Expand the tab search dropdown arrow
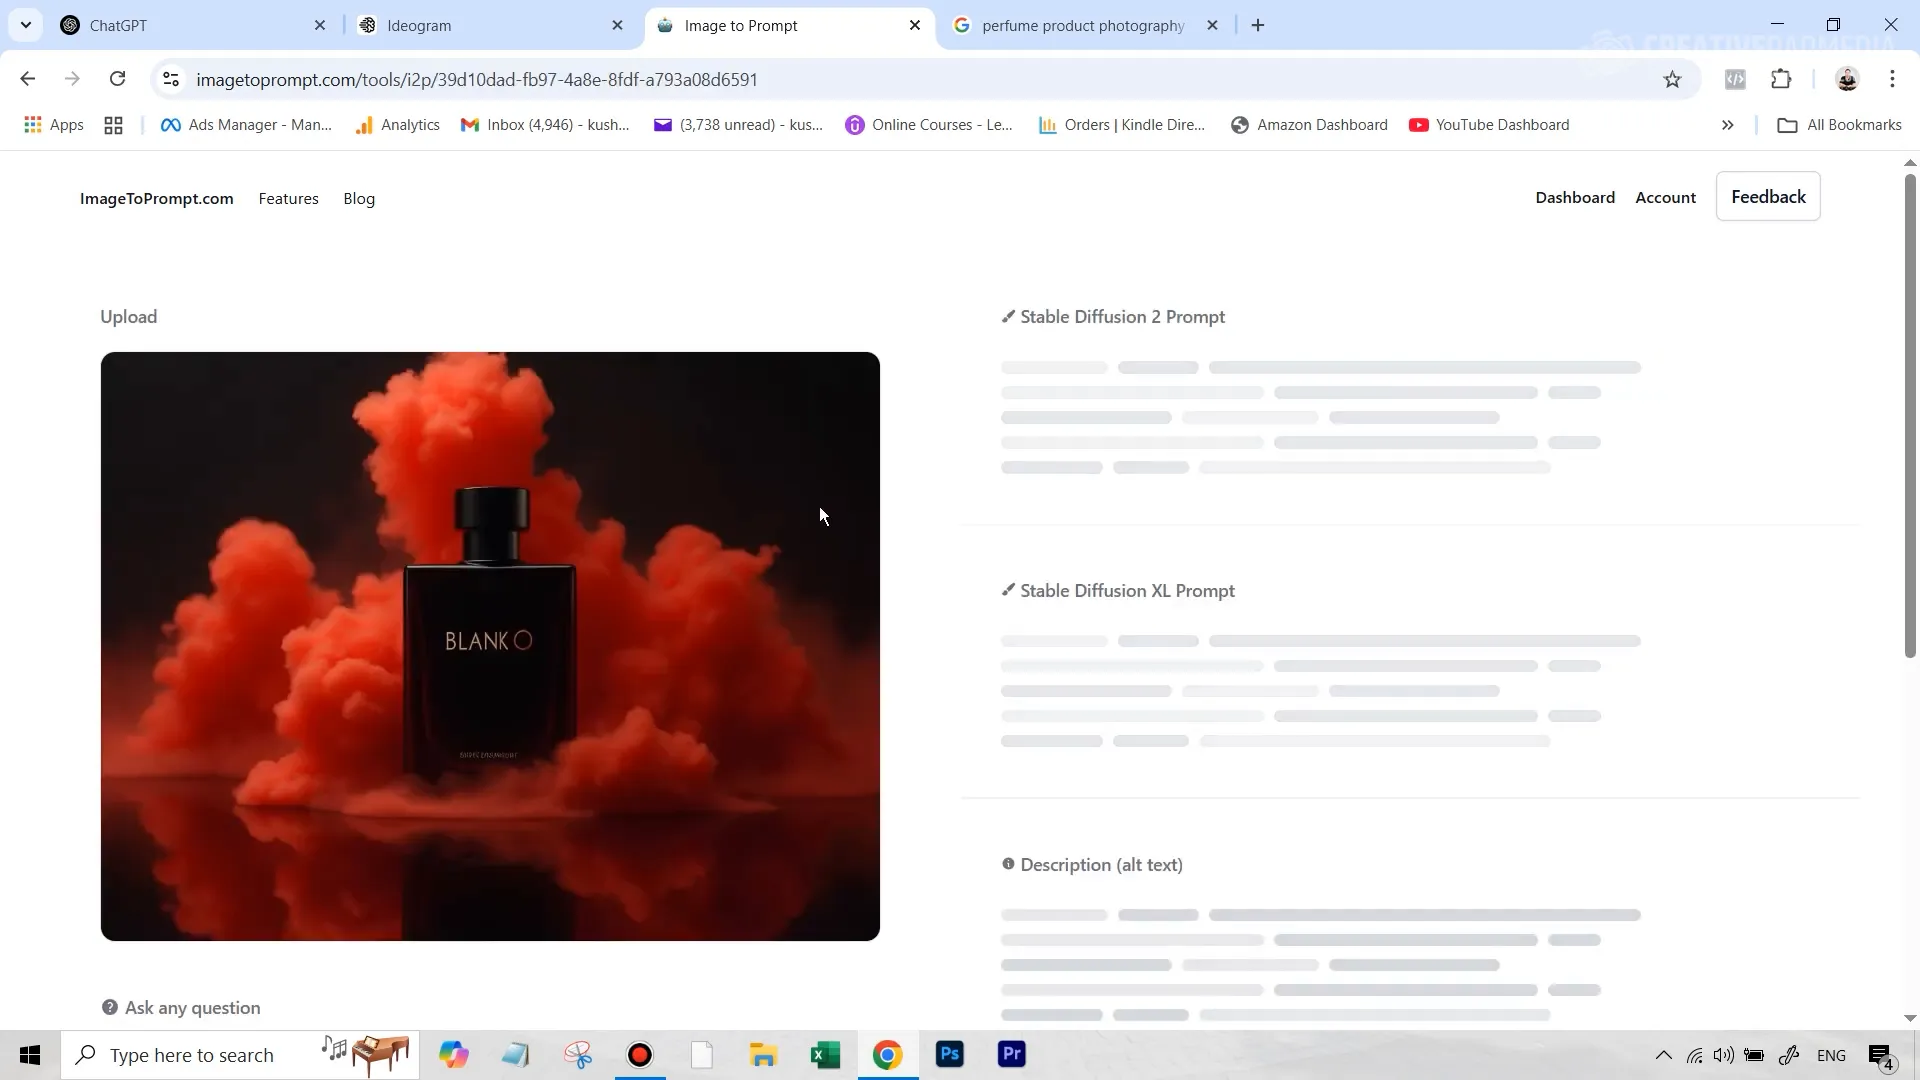 26,25
